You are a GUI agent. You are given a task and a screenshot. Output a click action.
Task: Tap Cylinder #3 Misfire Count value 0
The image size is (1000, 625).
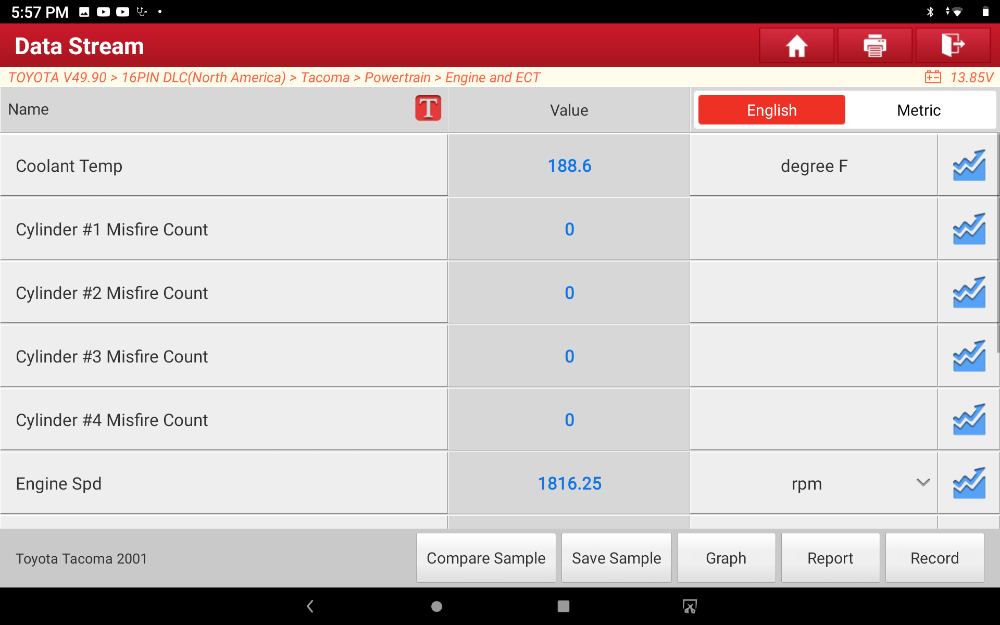[570, 357]
